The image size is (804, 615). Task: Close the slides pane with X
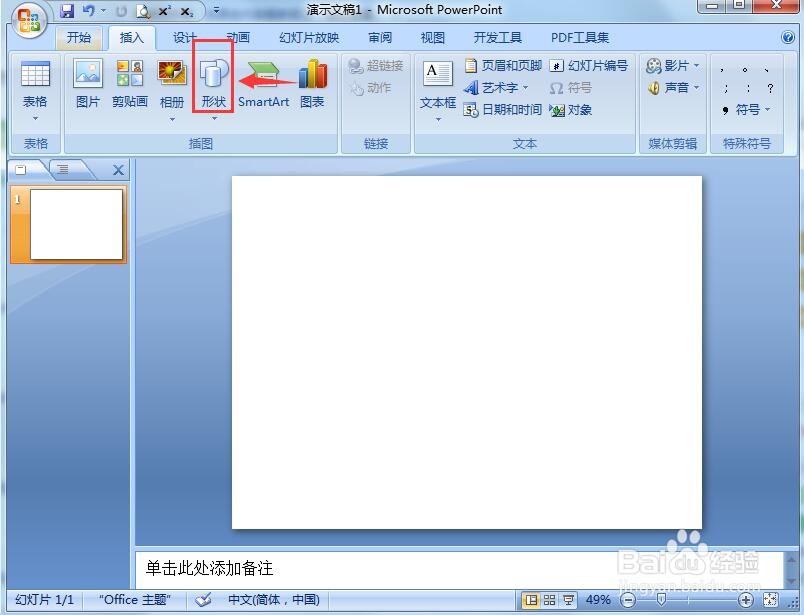click(x=118, y=170)
